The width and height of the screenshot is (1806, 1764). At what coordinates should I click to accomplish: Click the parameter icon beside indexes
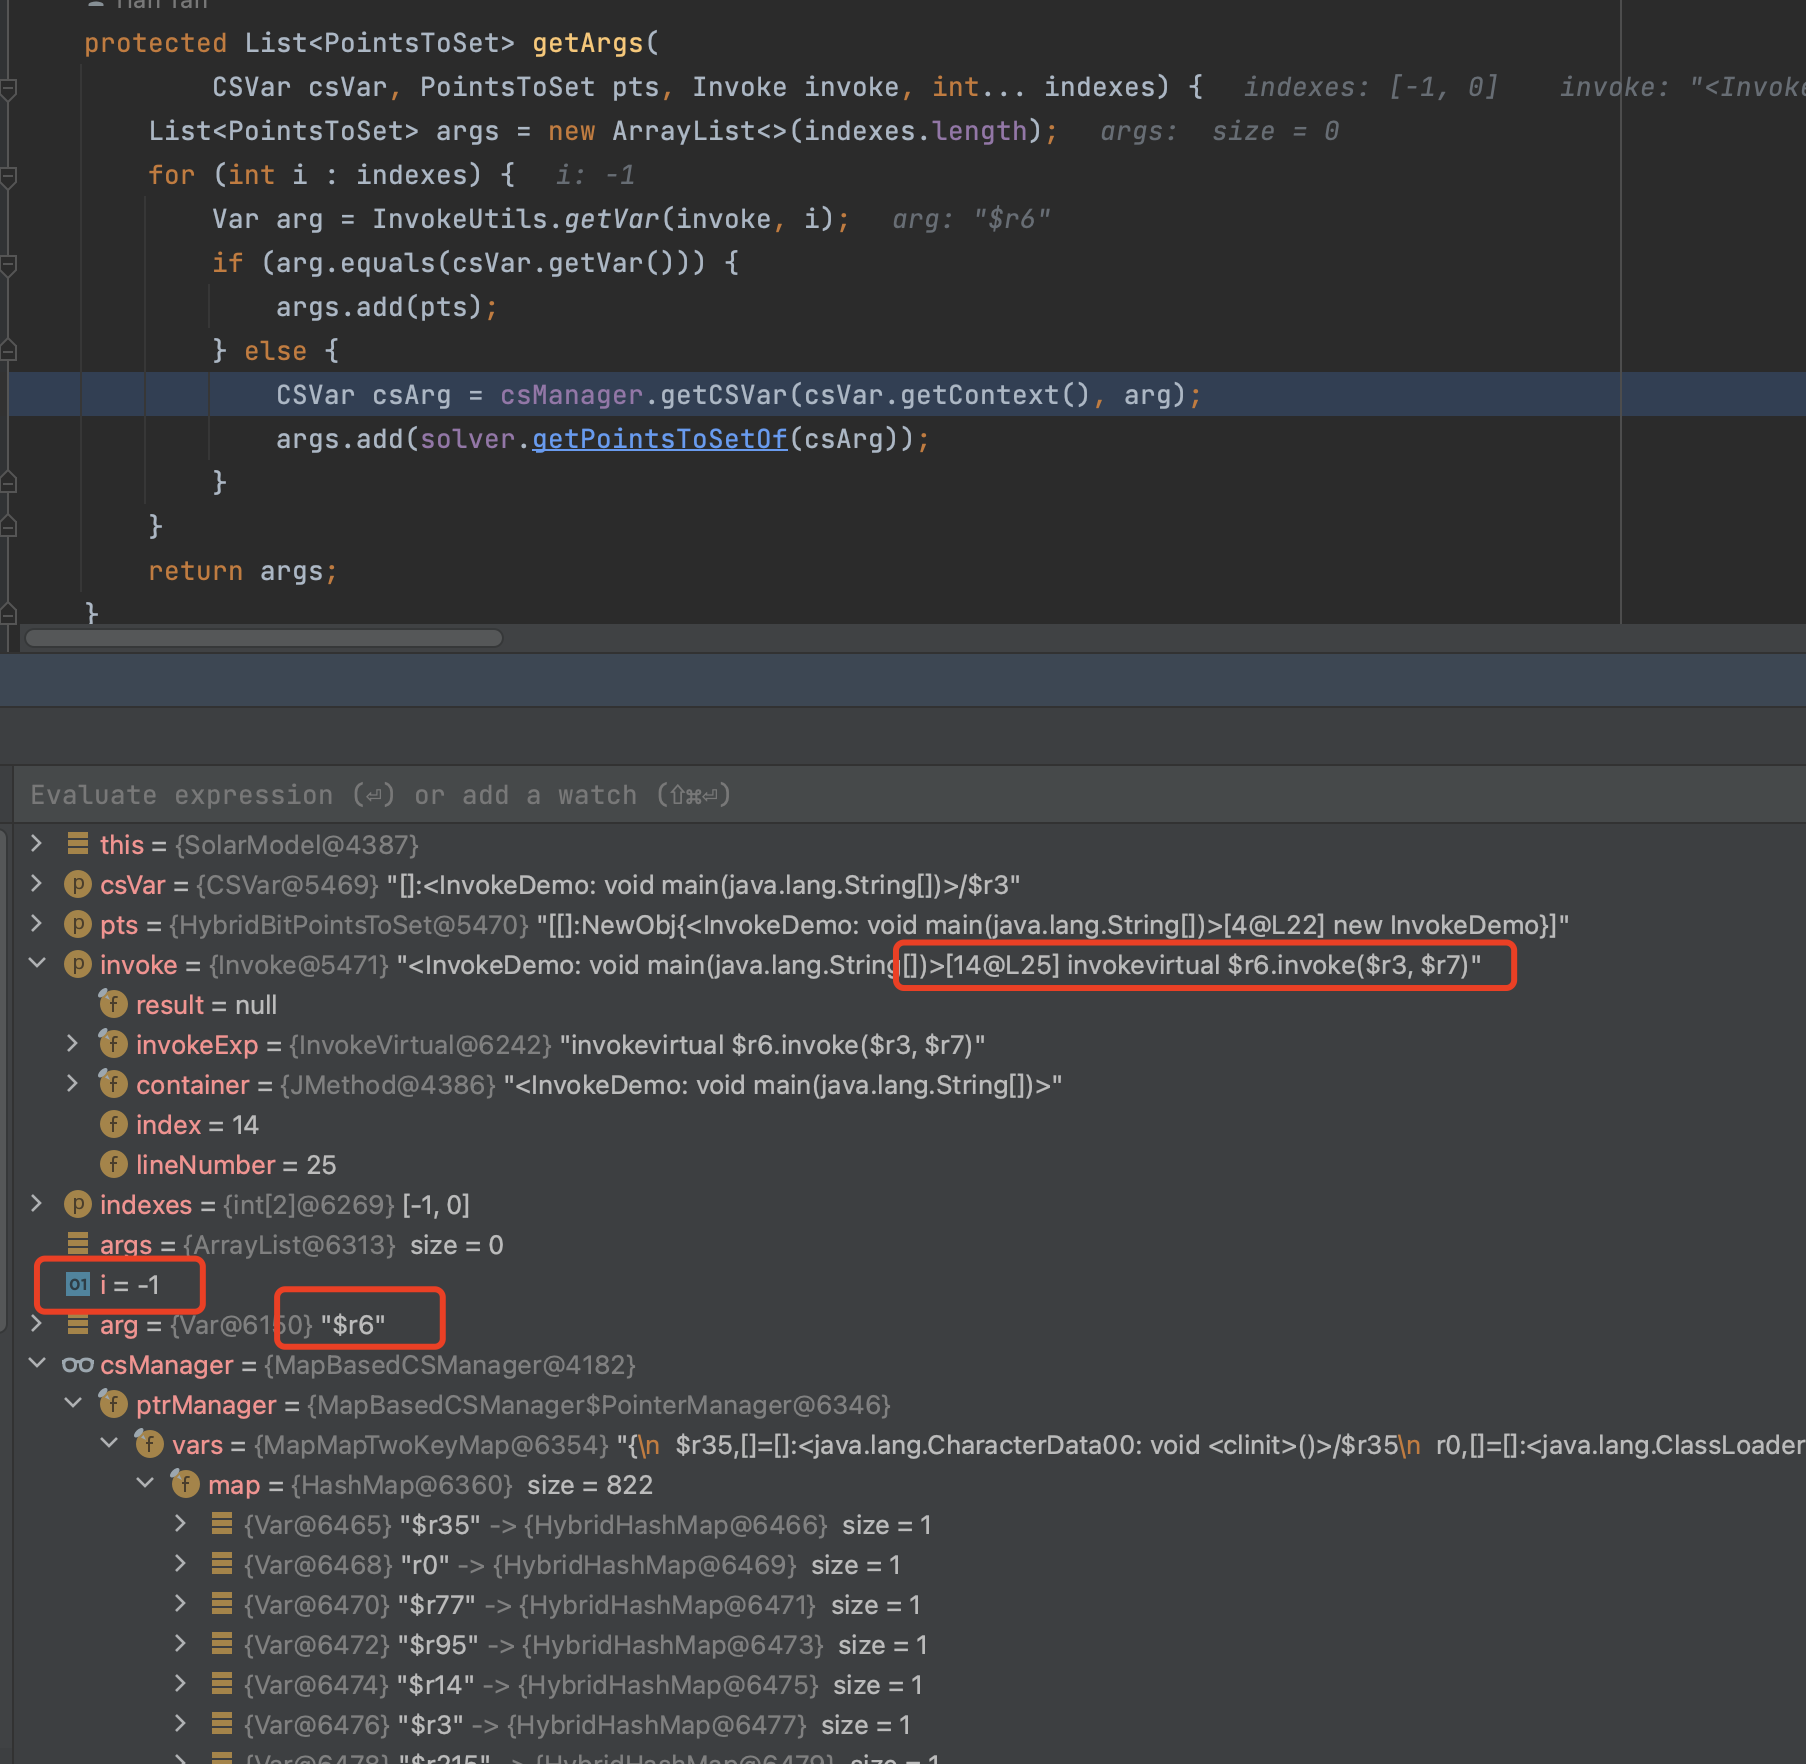[x=78, y=1204]
